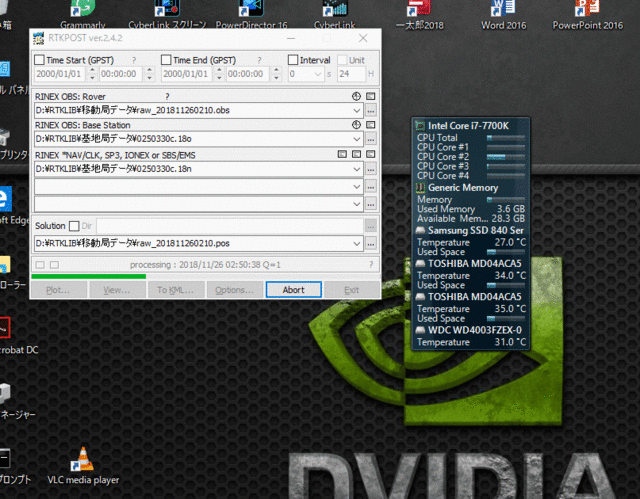640x499 pixels.
Task: View Base Station RINEX file contents
Action: (x=371, y=125)
